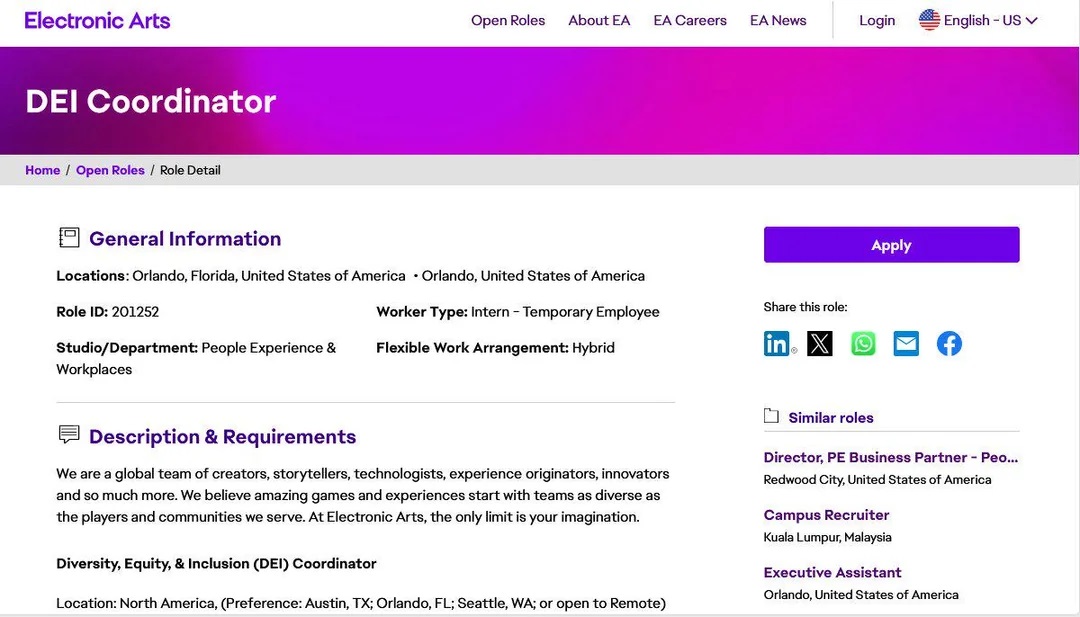Open Director, PE Business Partner similar role

pos(891,457)
